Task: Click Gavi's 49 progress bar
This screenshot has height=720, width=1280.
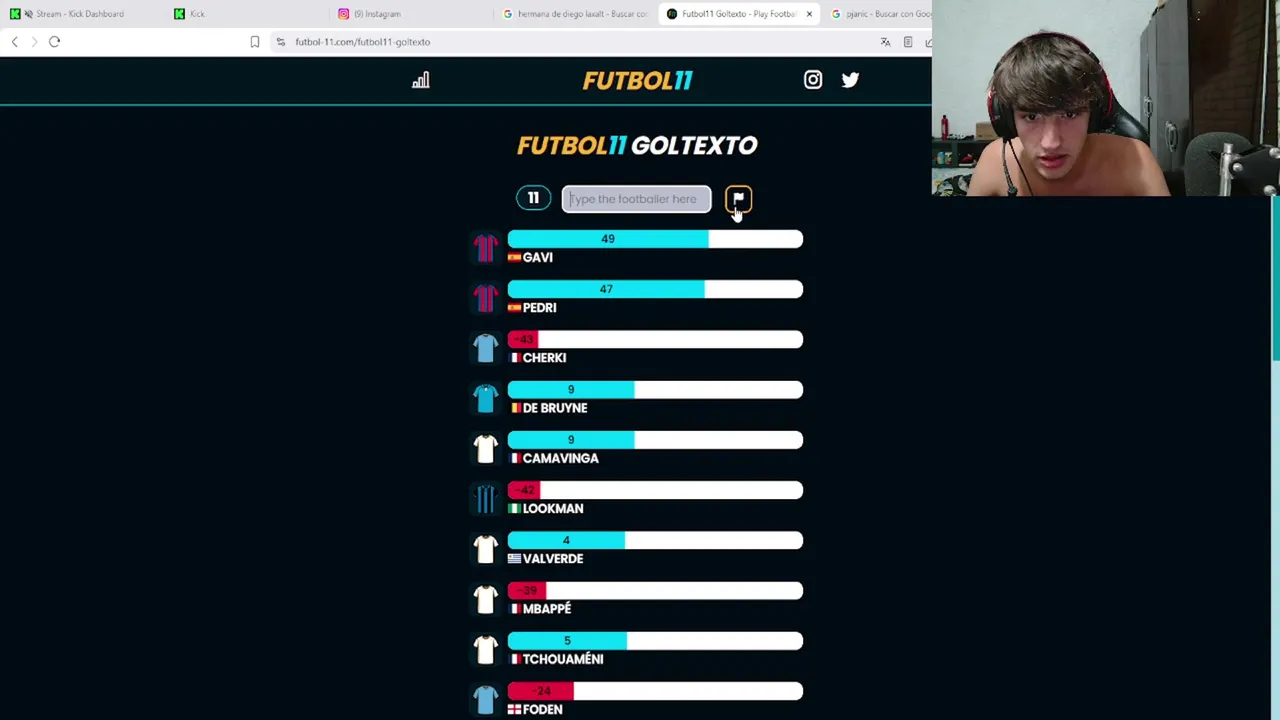Action: pos(654,239)
